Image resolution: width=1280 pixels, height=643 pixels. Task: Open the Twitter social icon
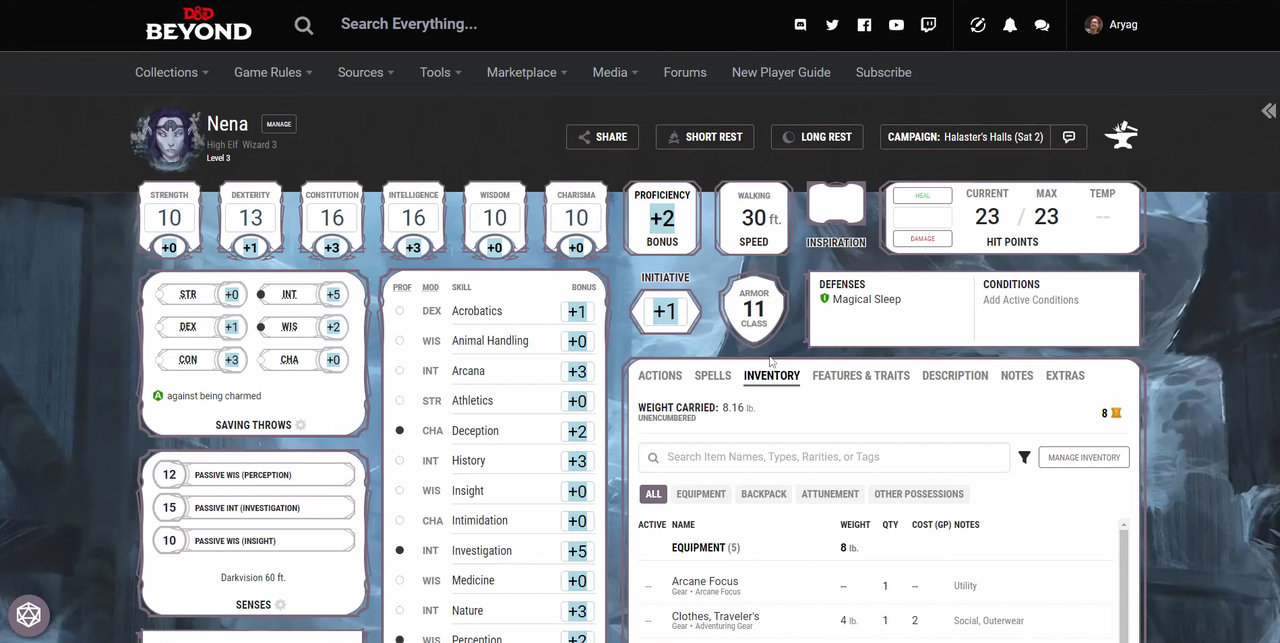(x=832, y=25)
